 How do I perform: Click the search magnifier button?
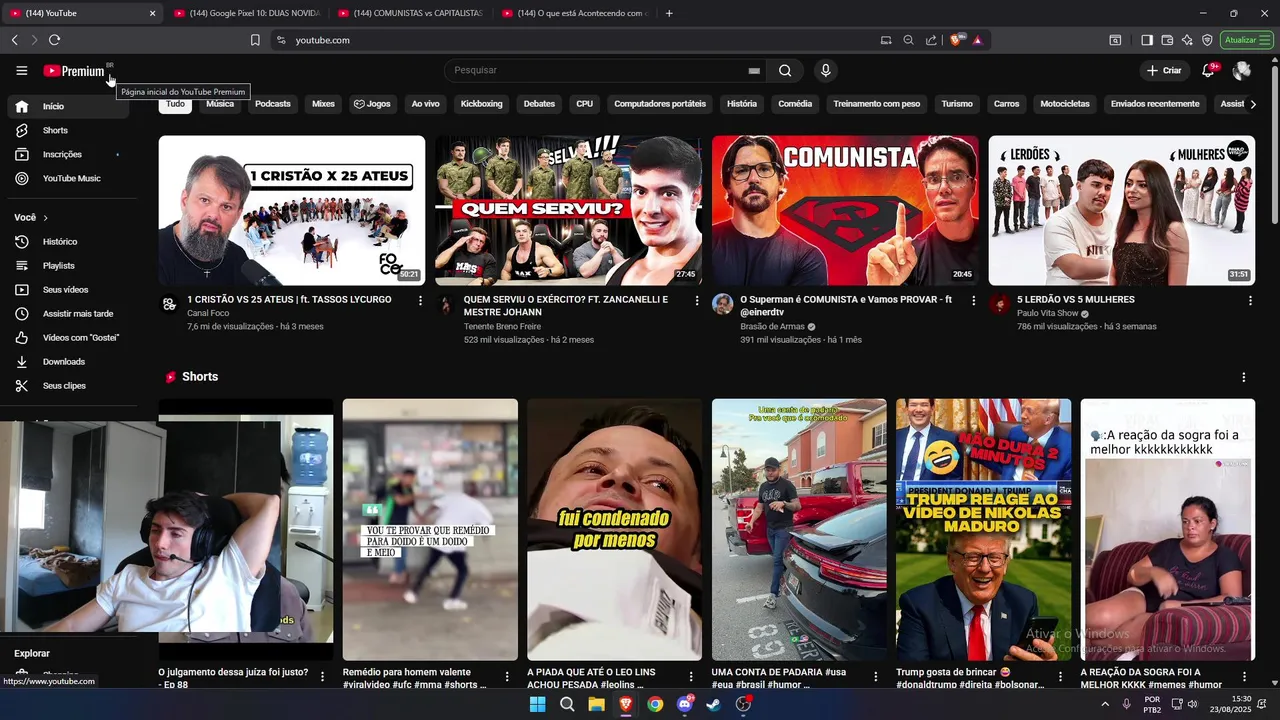pyautogui.click(x=785, y=70)
